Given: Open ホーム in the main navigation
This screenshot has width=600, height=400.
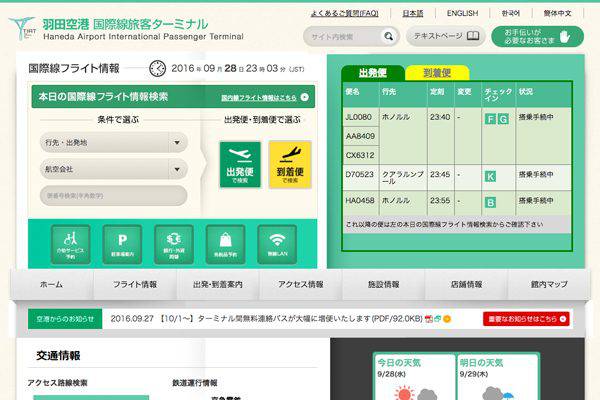Looking at the screenshot, I should click(51, 284).
